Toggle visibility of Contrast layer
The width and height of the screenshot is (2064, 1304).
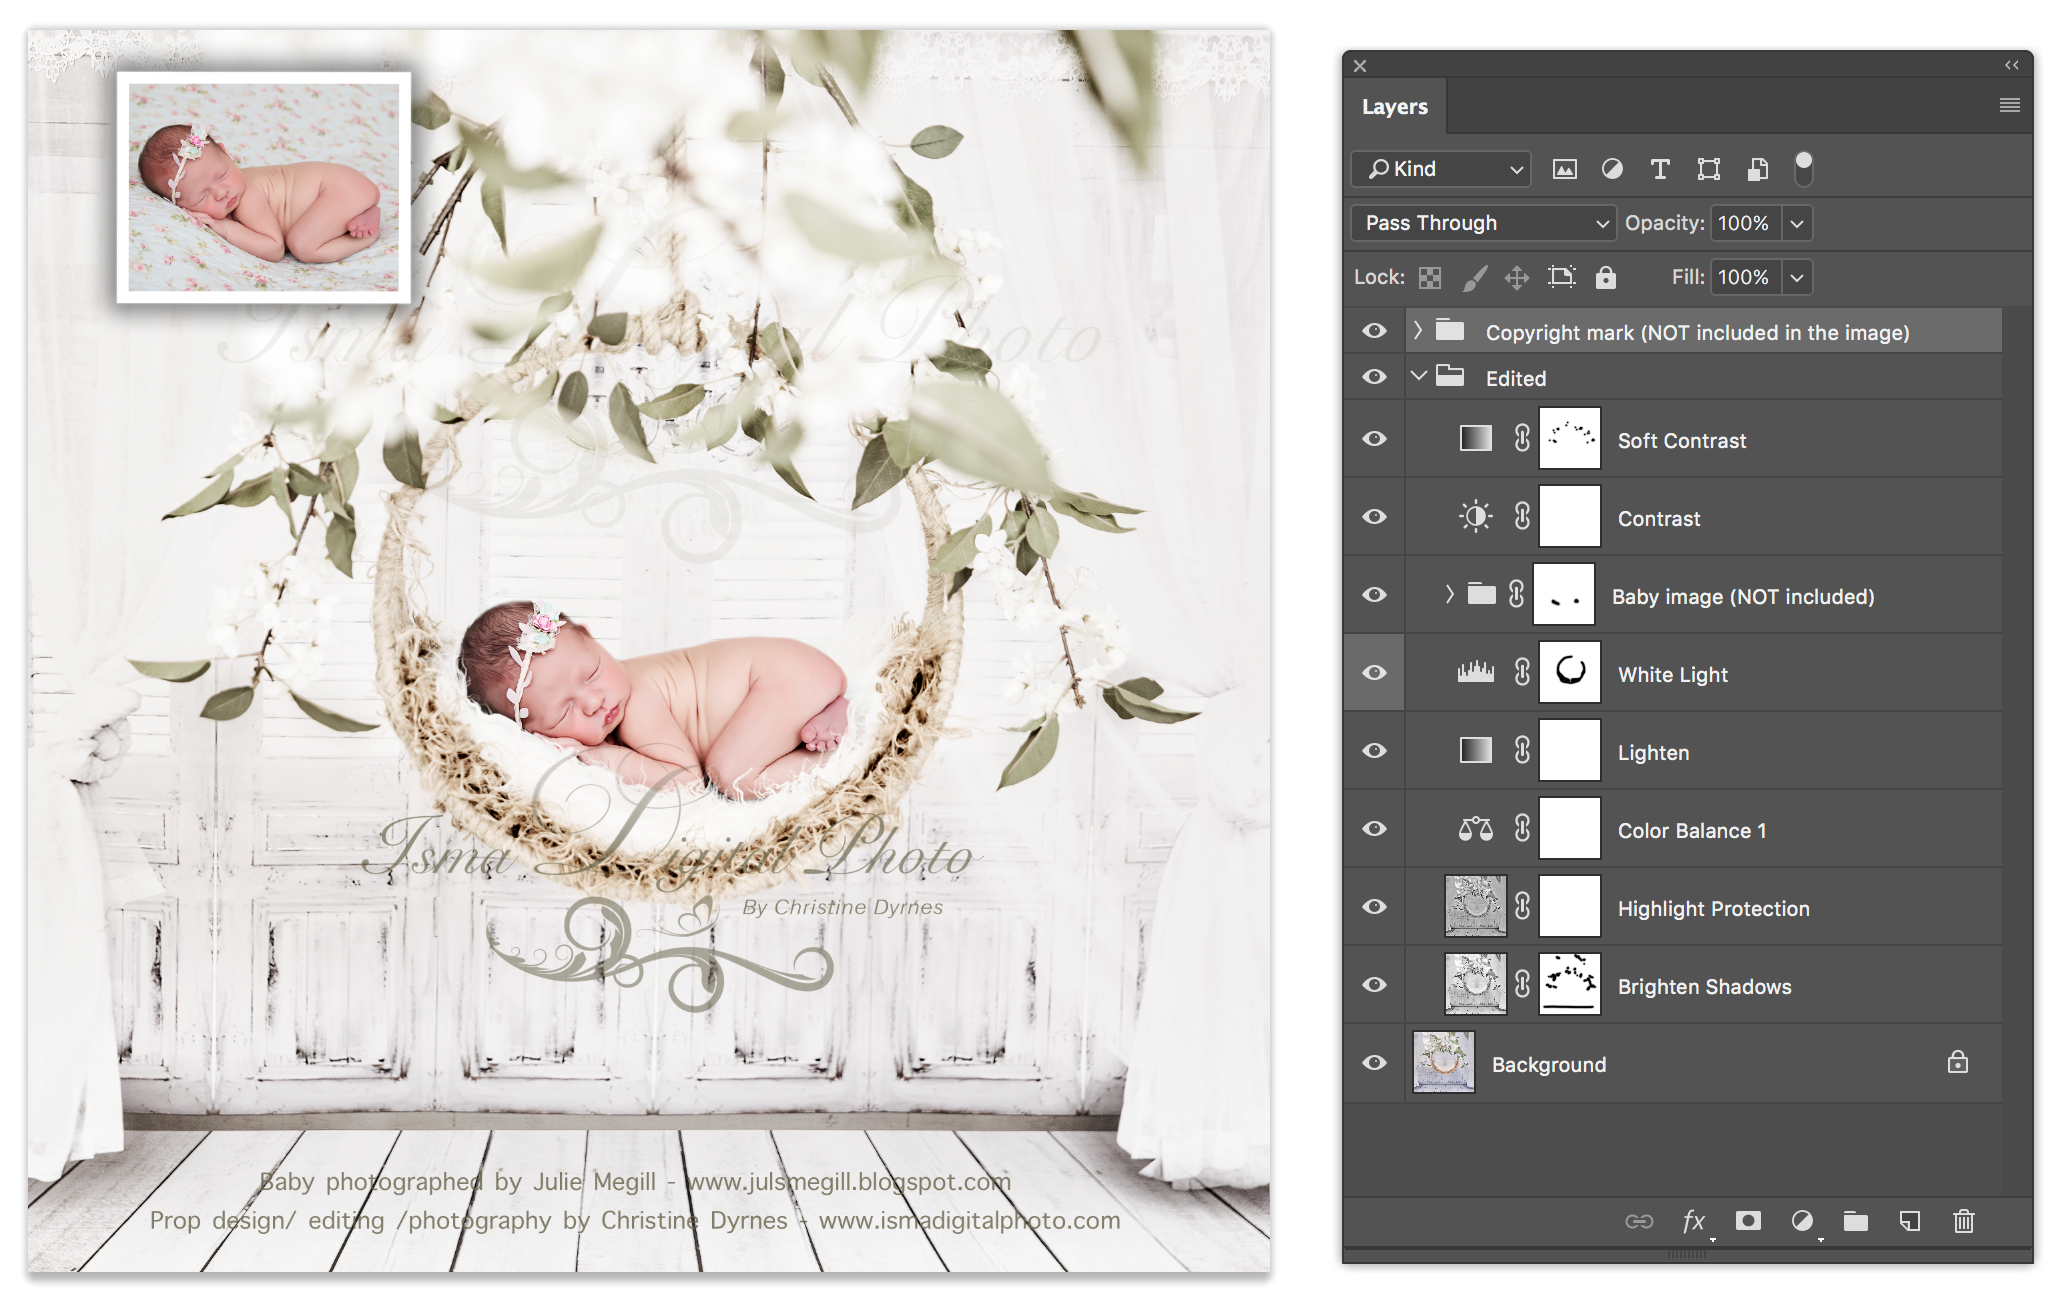point(1375,517)
